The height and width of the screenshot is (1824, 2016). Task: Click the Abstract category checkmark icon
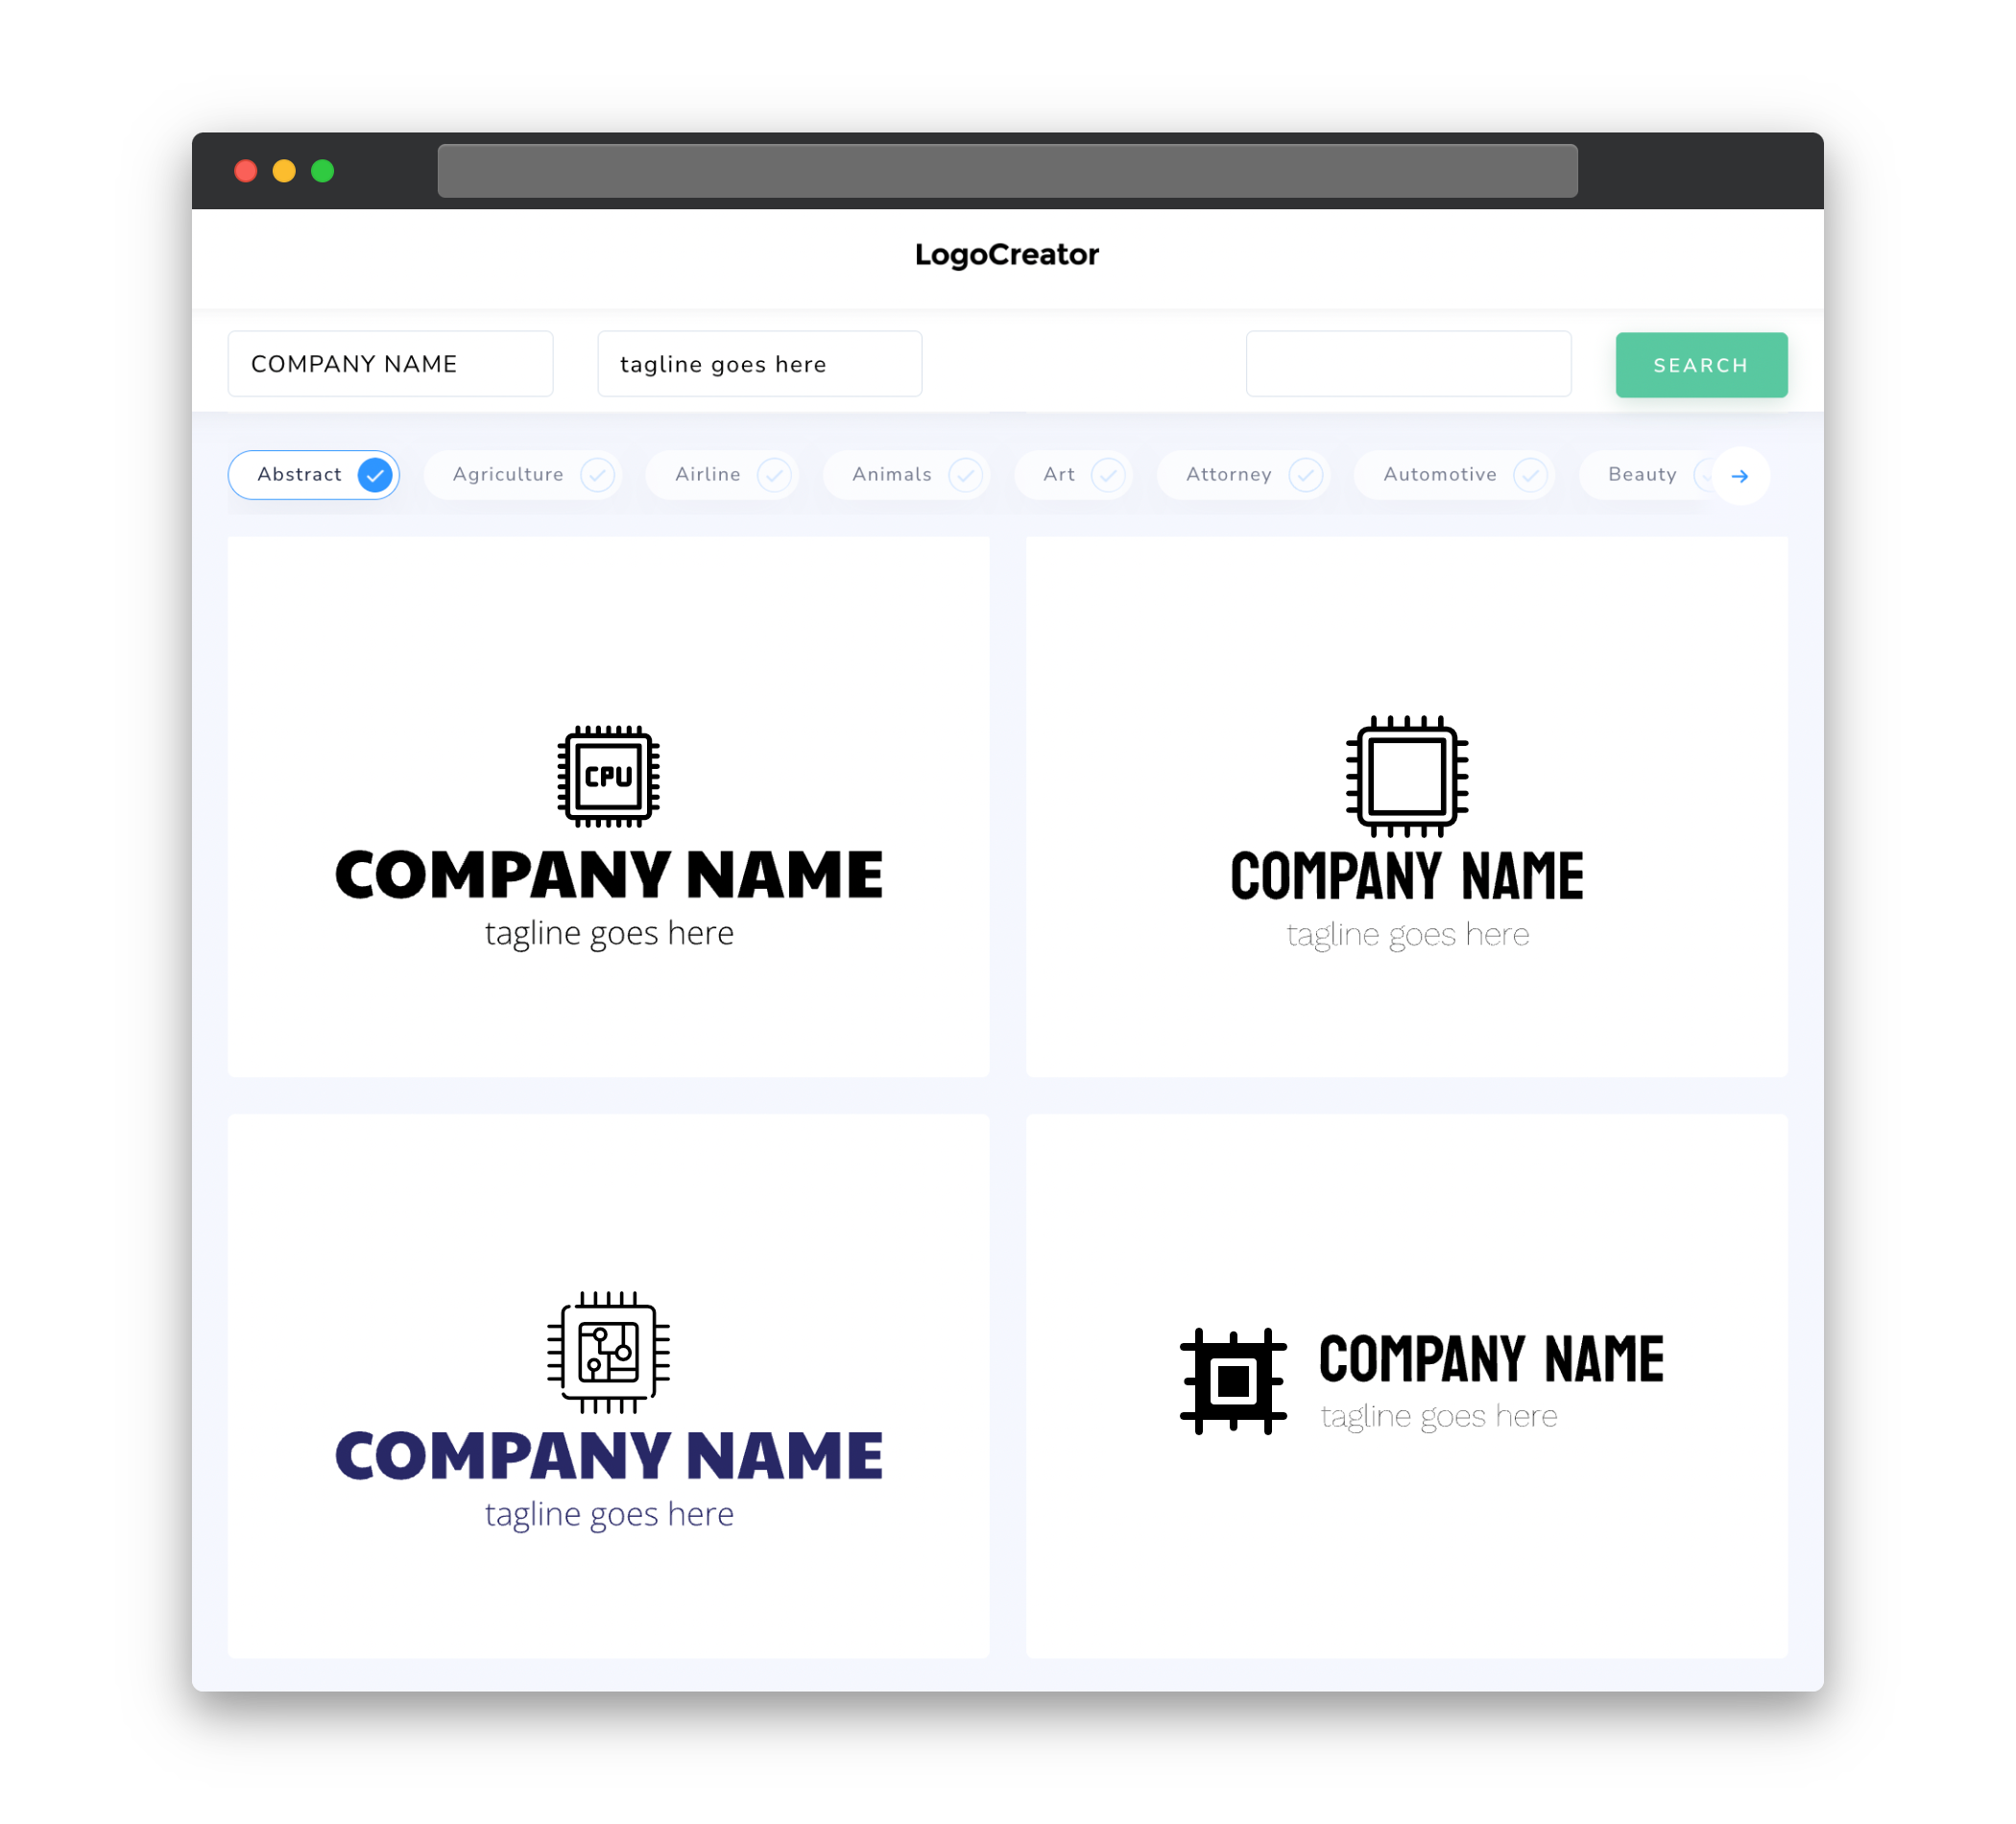click(x=374, y=474)
